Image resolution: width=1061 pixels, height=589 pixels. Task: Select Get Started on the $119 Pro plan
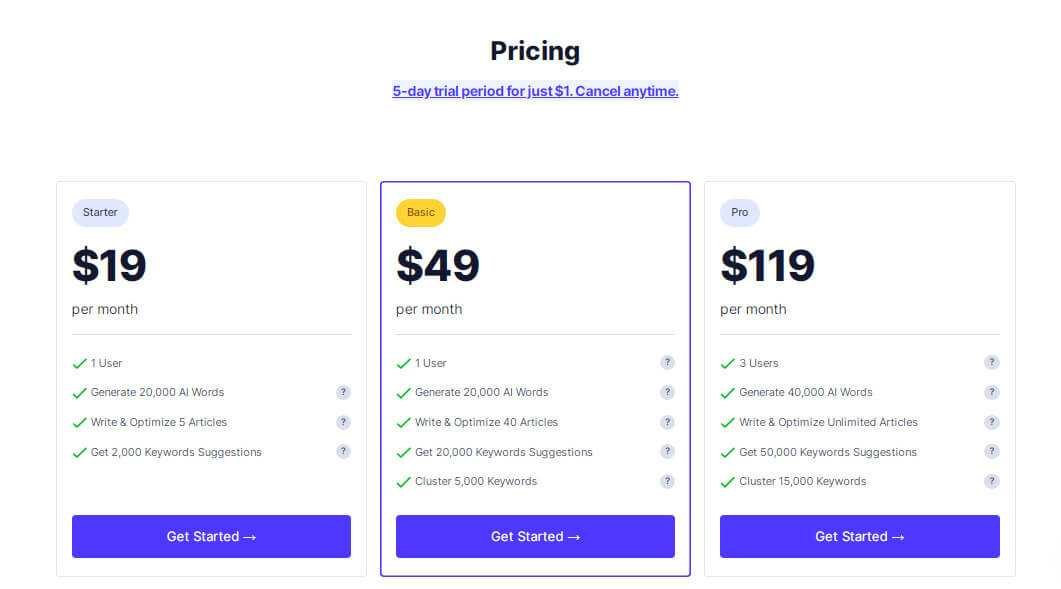(x=859, y=536)
